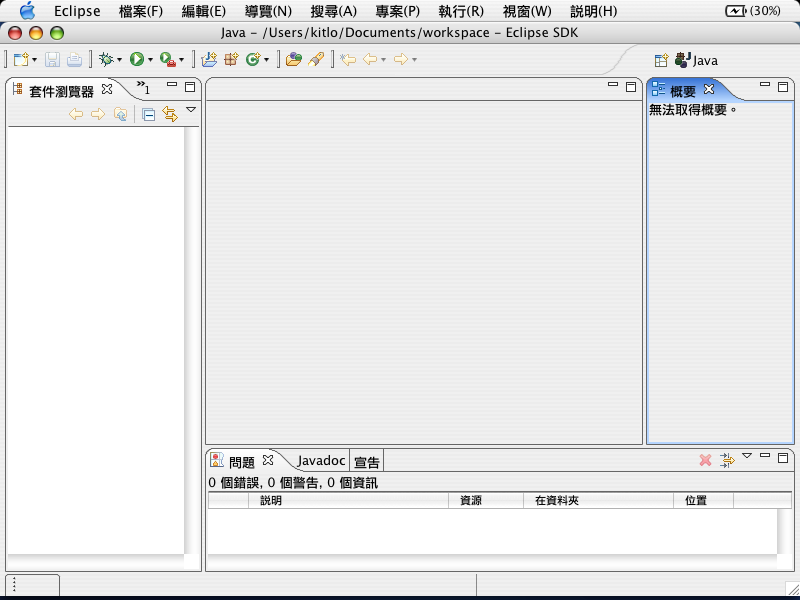Screen dimensions: 800x600
Task: Click the Up folder icon in 套件瀏覽器
Action: (120, 114)
